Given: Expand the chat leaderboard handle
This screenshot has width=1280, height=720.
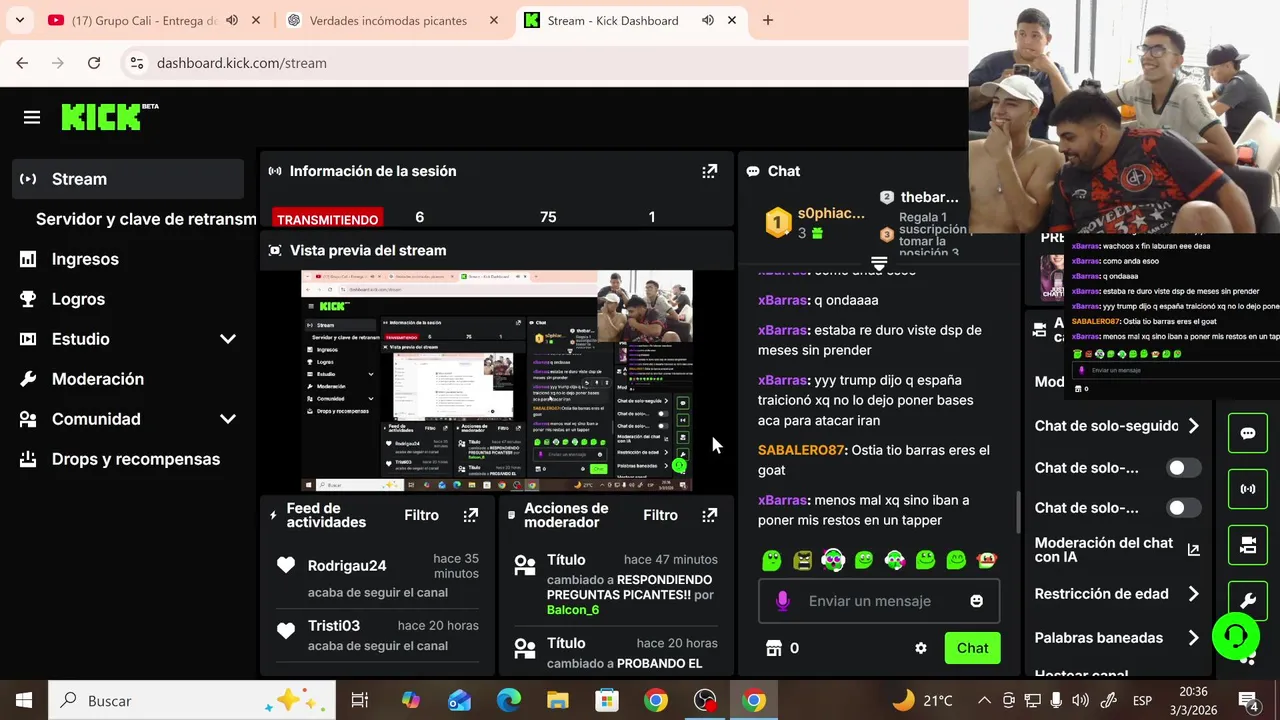Looking at the screenshot, I should 879,264.
